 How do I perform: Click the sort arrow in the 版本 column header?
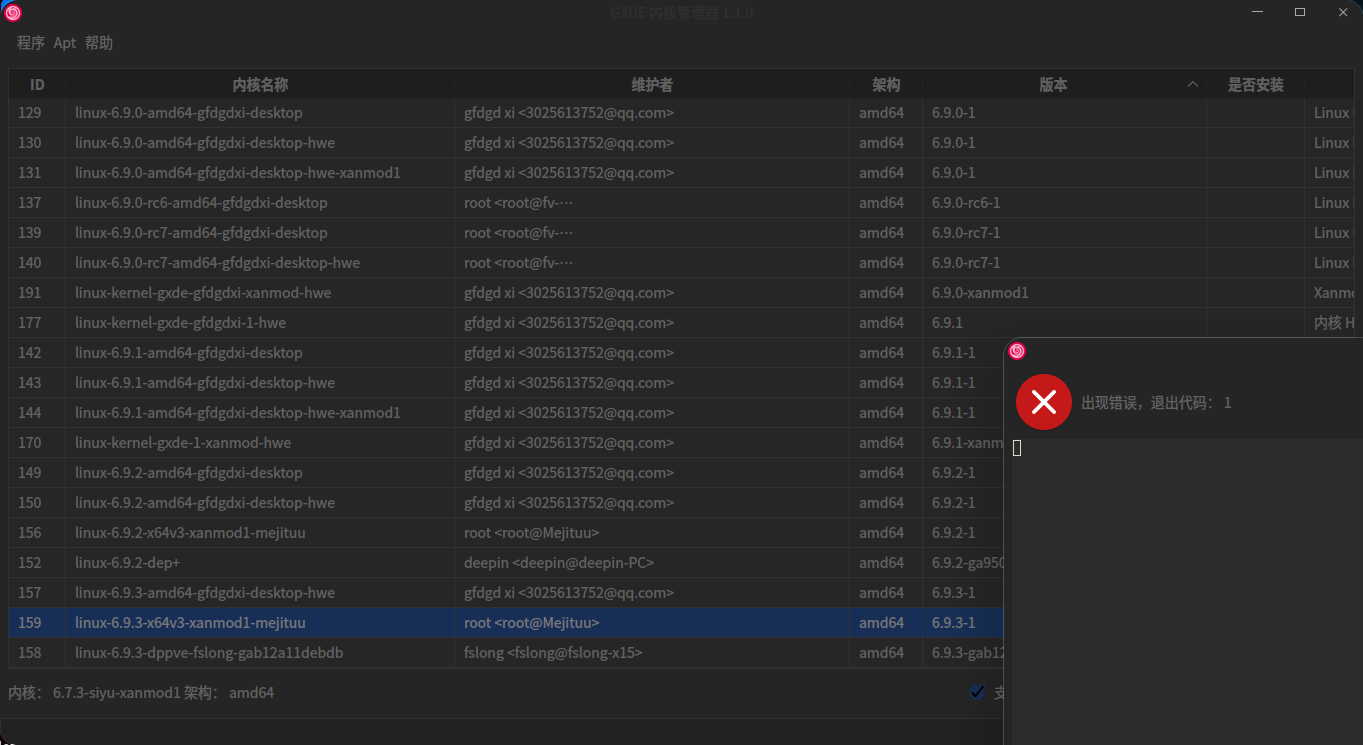[x=1192, y=85]
